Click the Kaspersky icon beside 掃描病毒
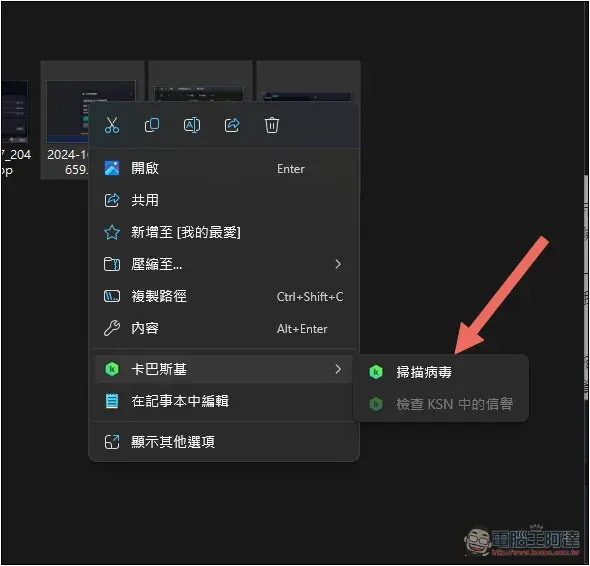The height and width of the screenshot is (566, 590). [376, 372]
